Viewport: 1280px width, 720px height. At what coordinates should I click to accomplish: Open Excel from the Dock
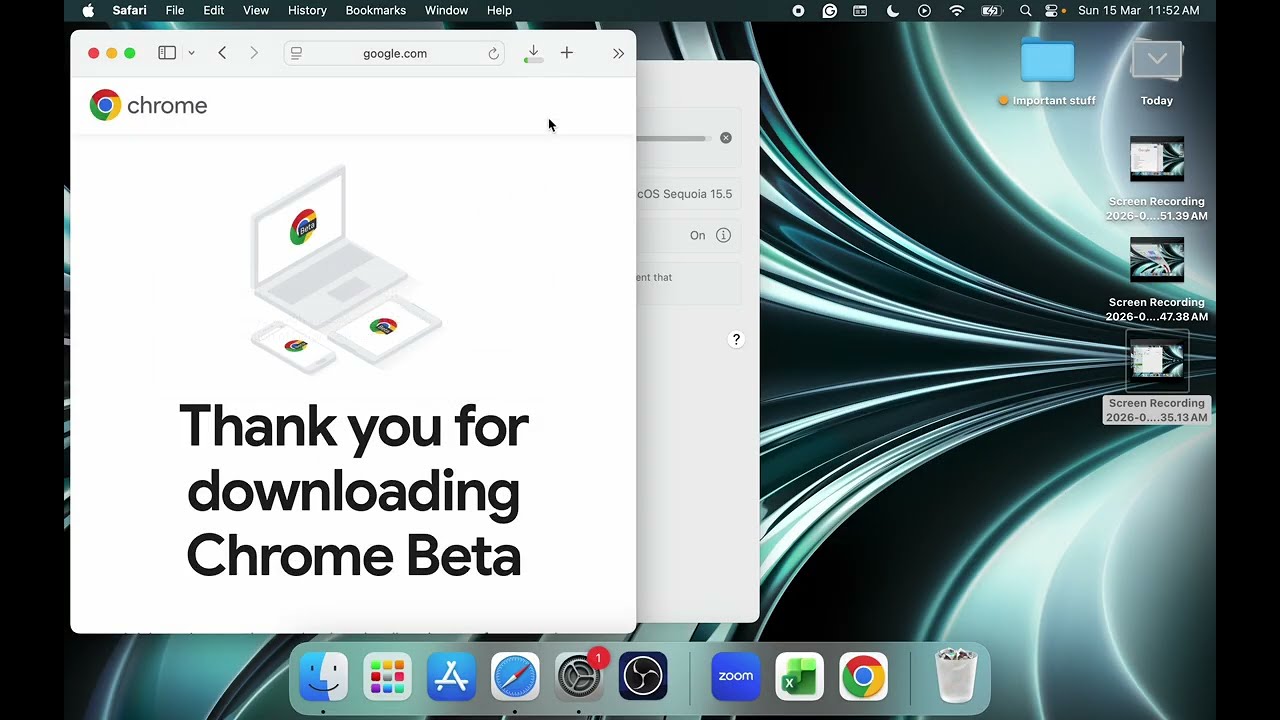pos(799,677)
